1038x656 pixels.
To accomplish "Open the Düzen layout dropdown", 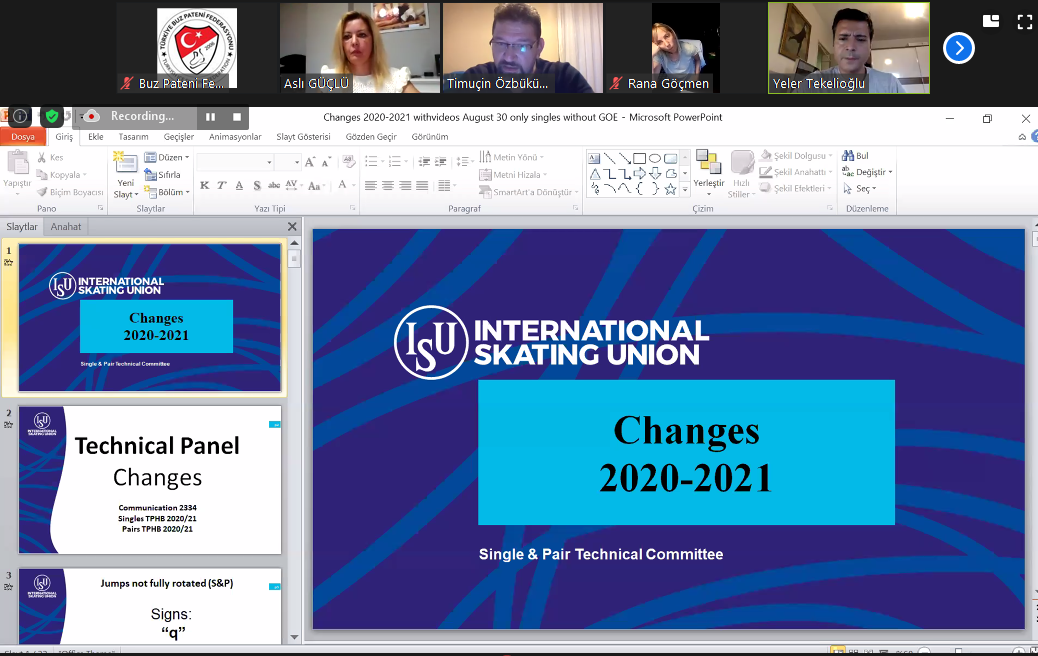I will coord(166,157).
